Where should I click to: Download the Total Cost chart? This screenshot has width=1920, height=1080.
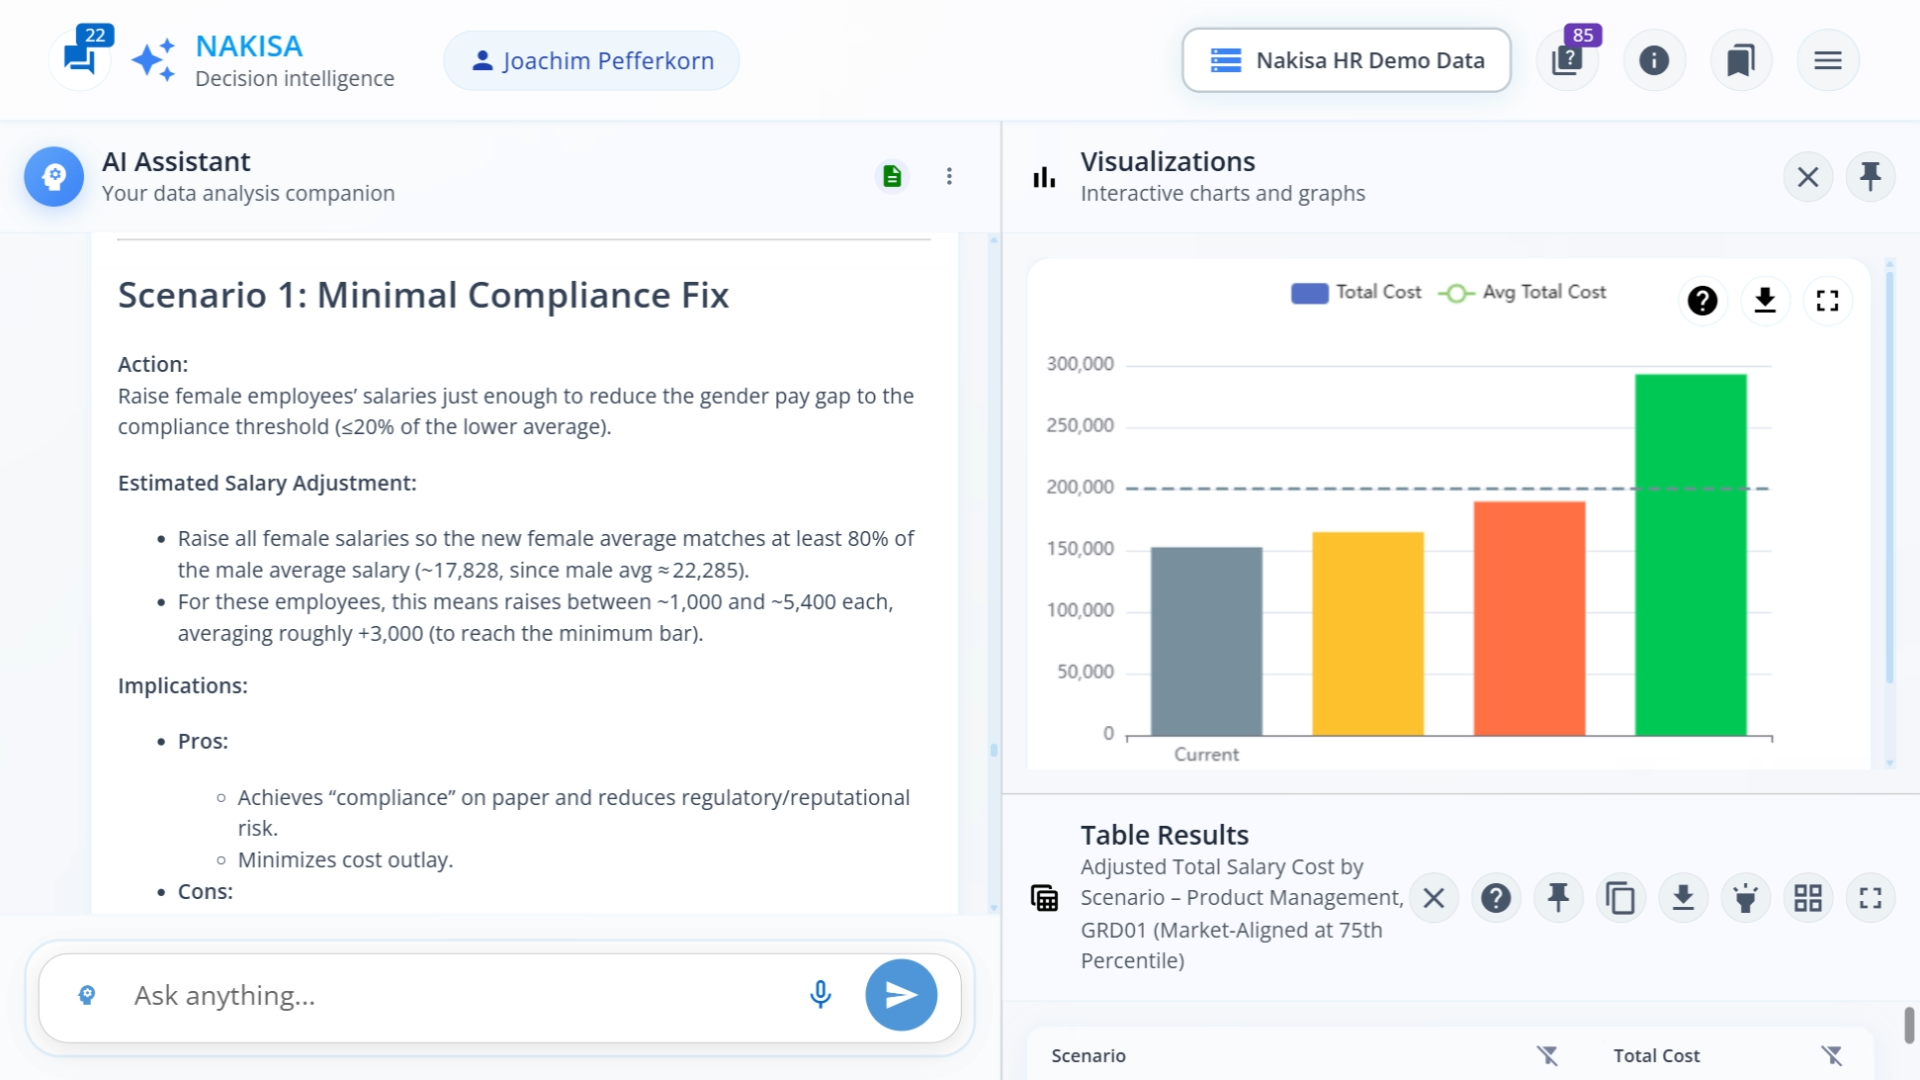1765,300
